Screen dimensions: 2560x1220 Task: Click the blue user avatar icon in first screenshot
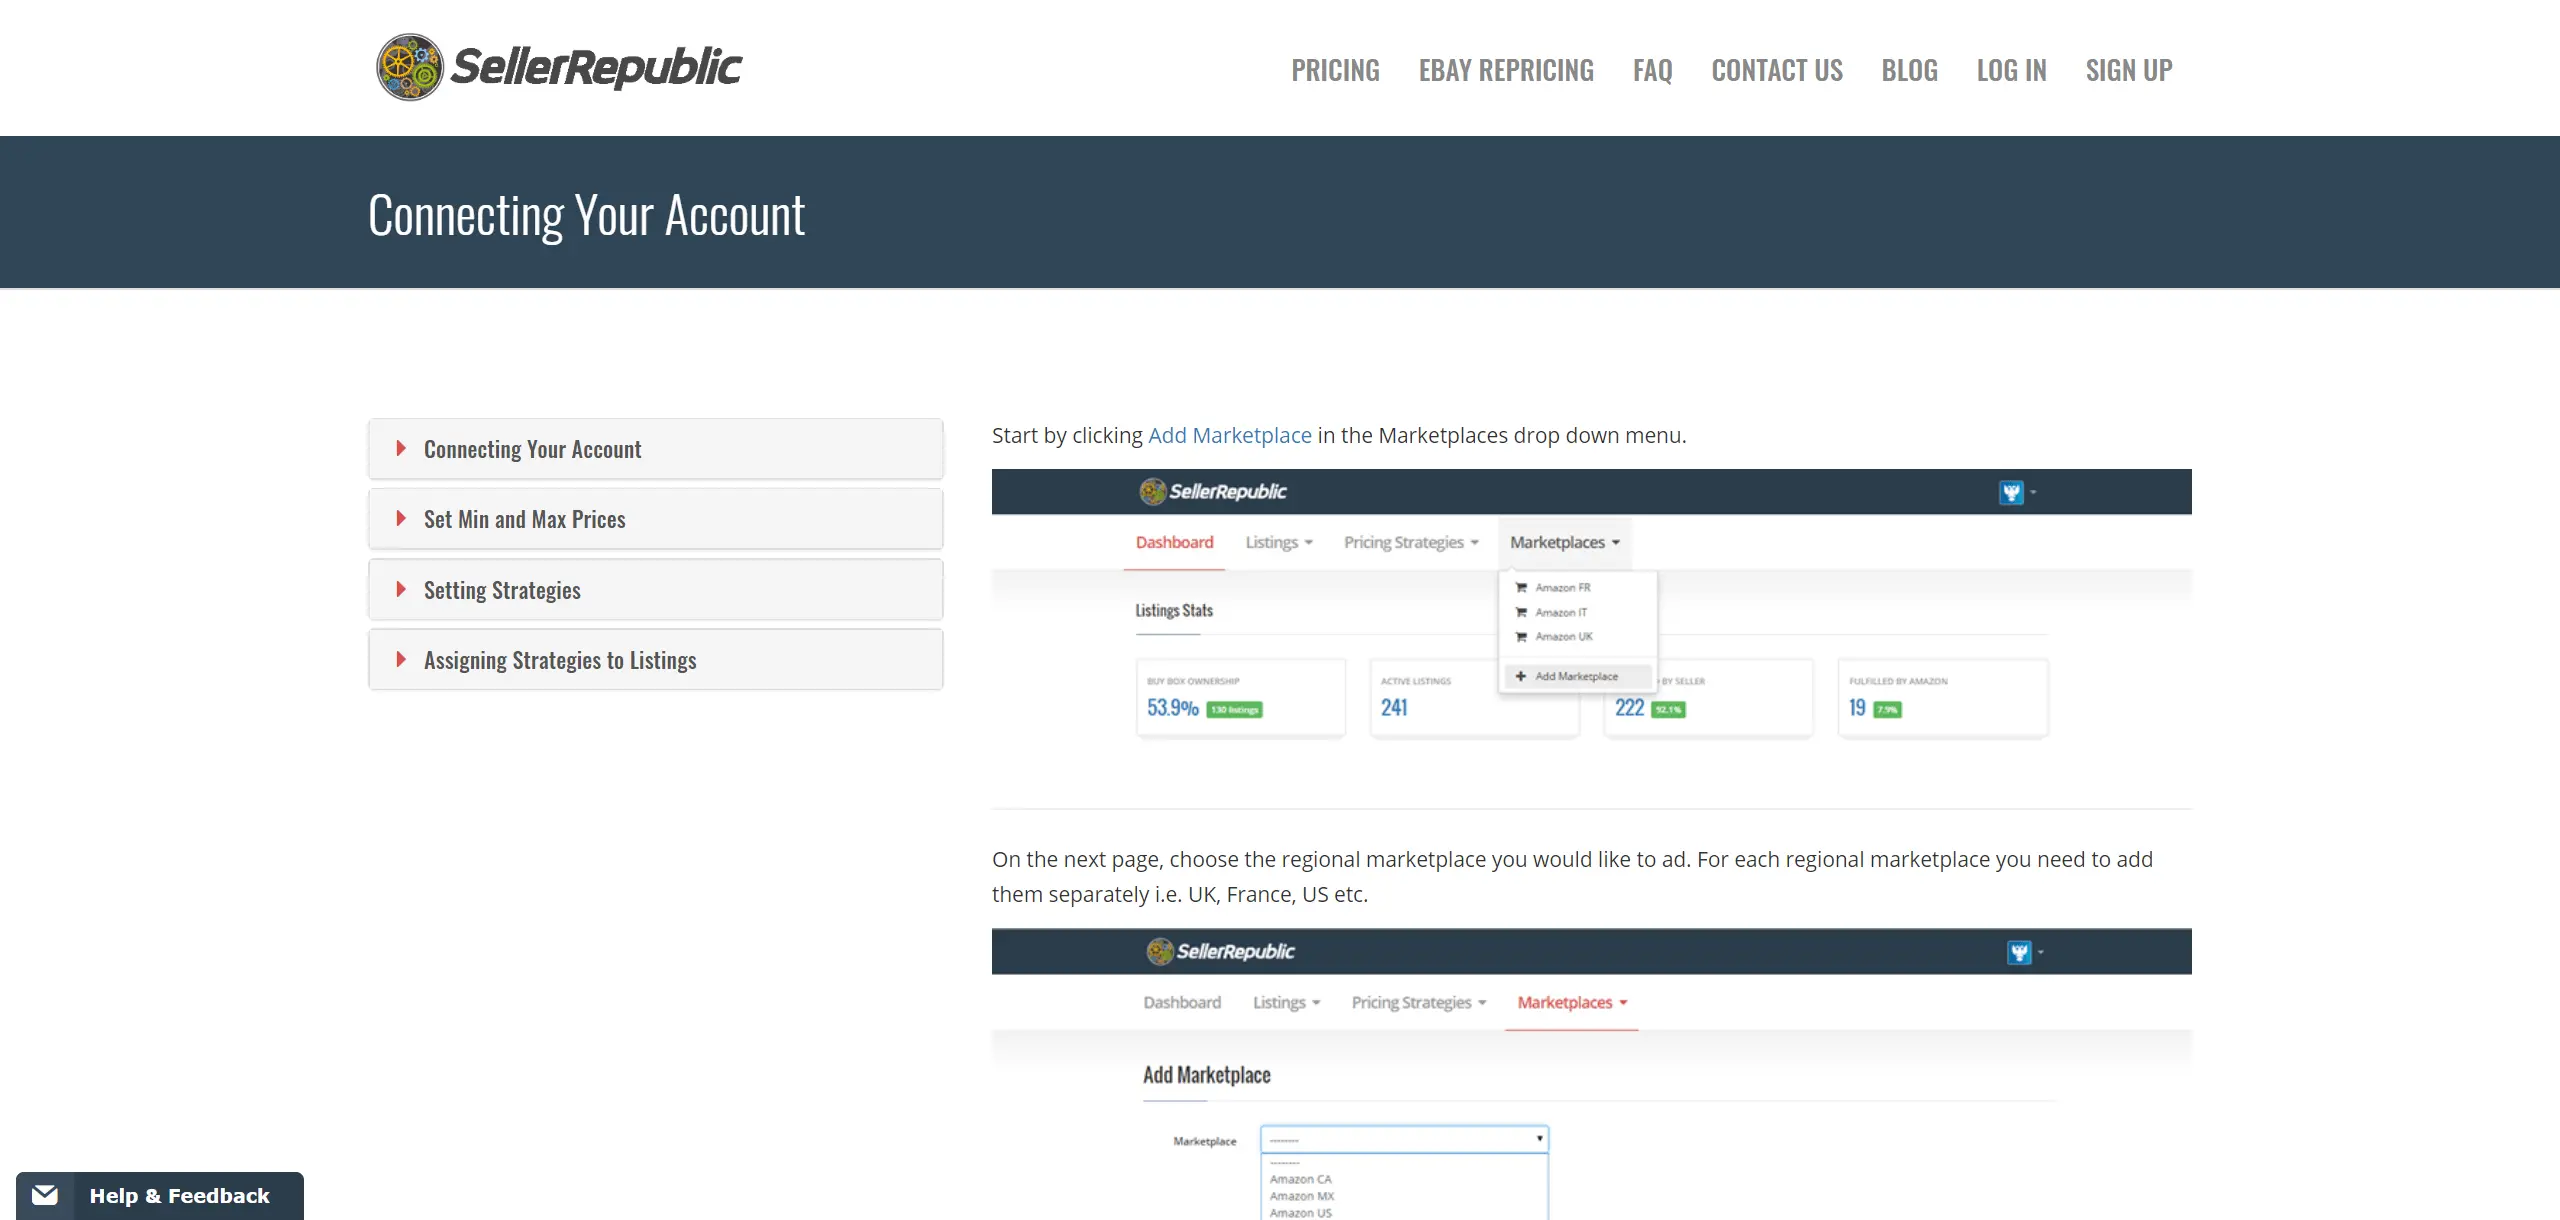click(2011, 492)
